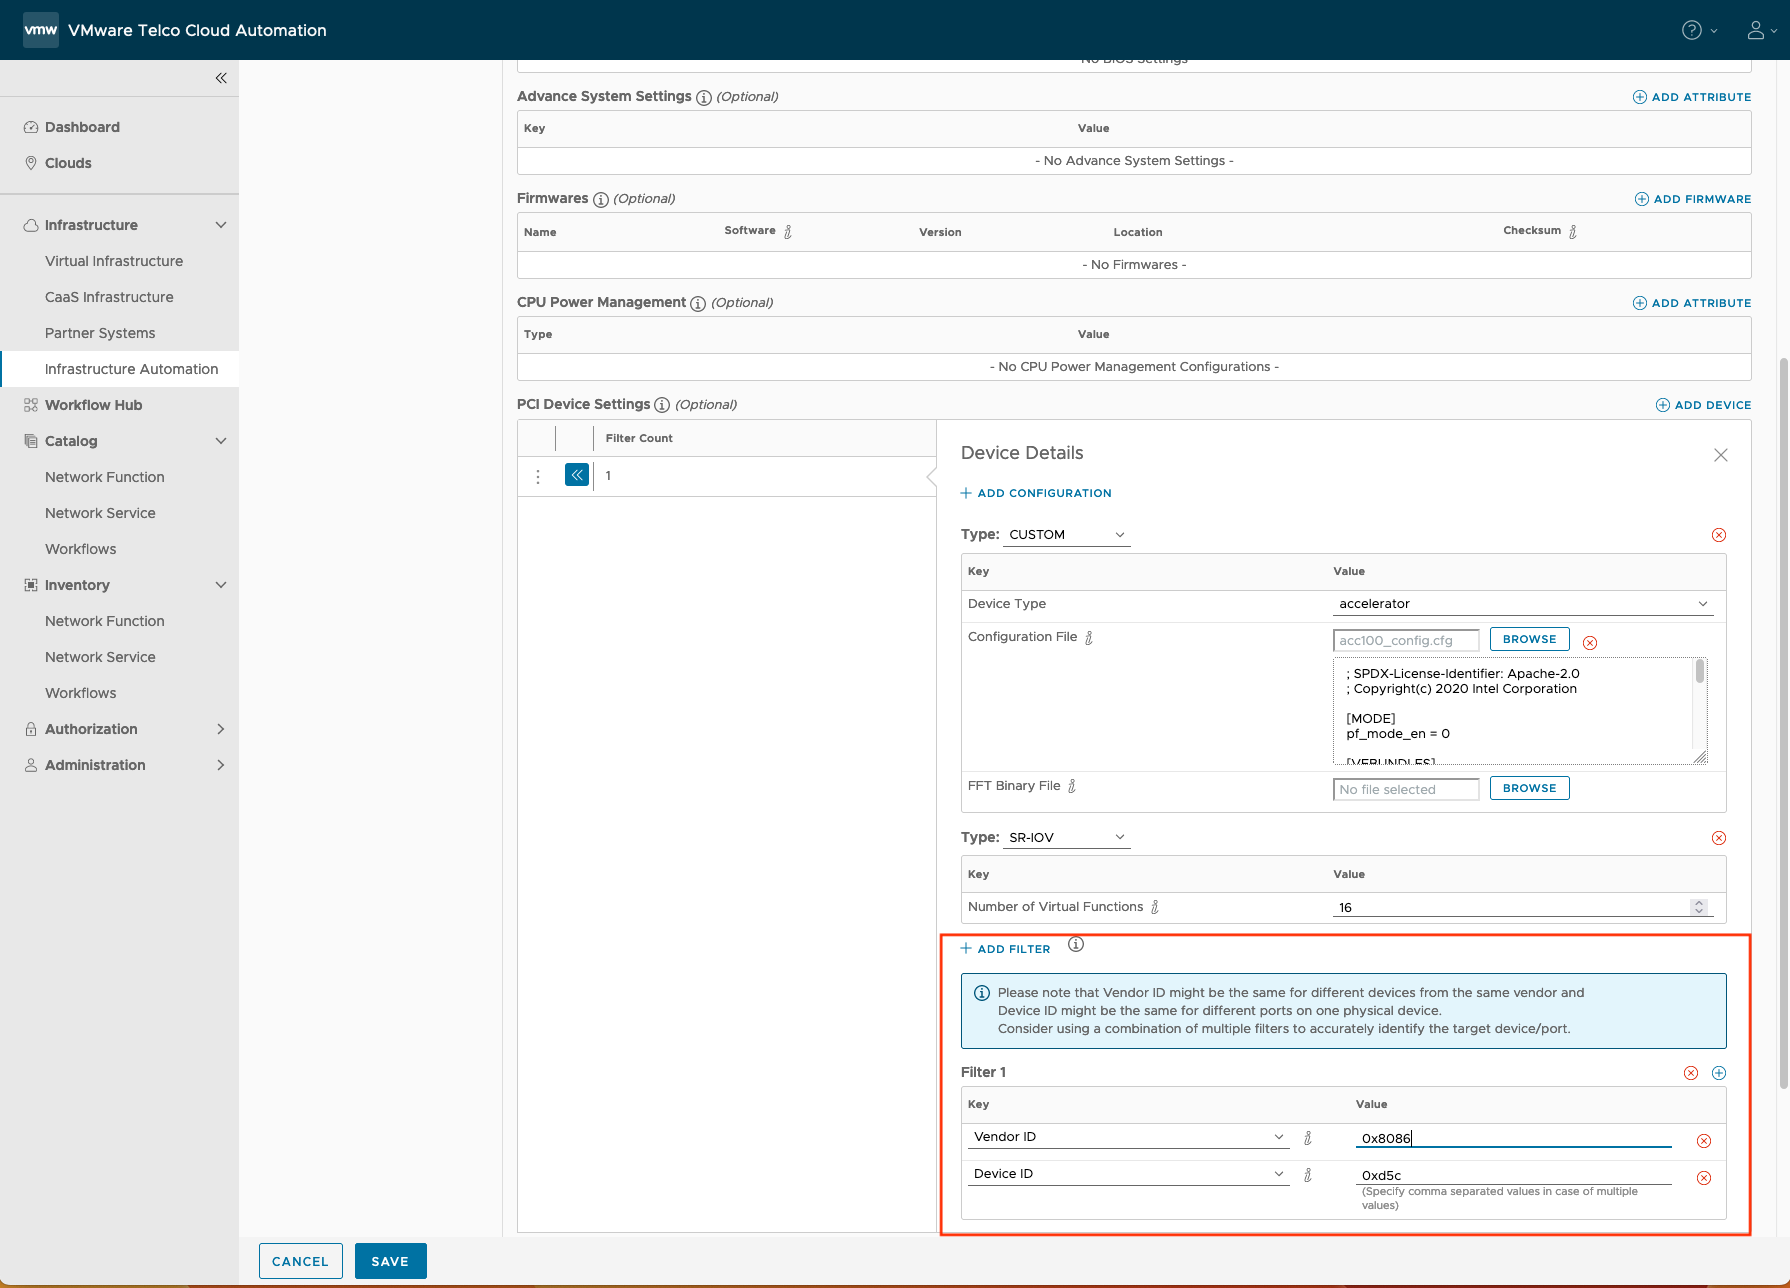Click Add Attribute for Advance System Settings
The height and width of the screenshot is (1288, 1790).
click(1692, 97)
